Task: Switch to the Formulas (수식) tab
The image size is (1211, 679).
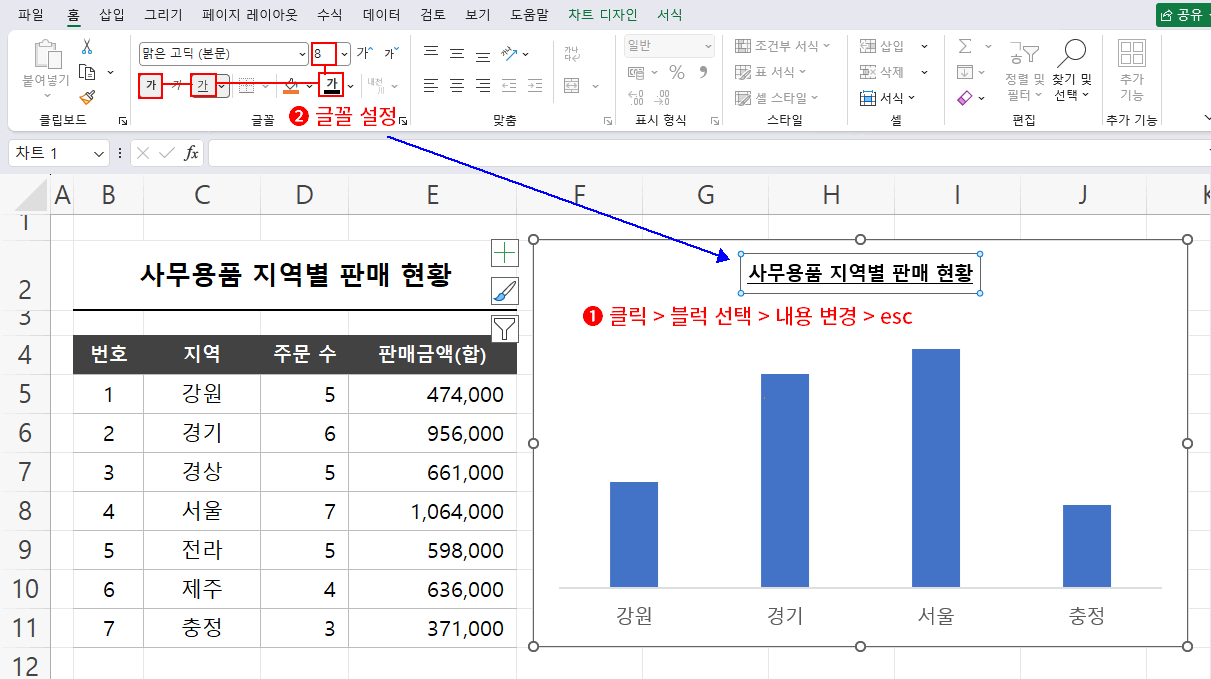Action: point(329,15)
